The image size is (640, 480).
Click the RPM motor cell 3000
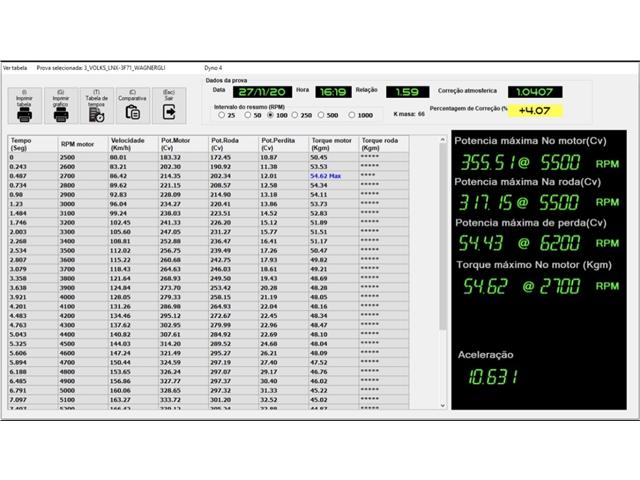(x=83, y=204)
